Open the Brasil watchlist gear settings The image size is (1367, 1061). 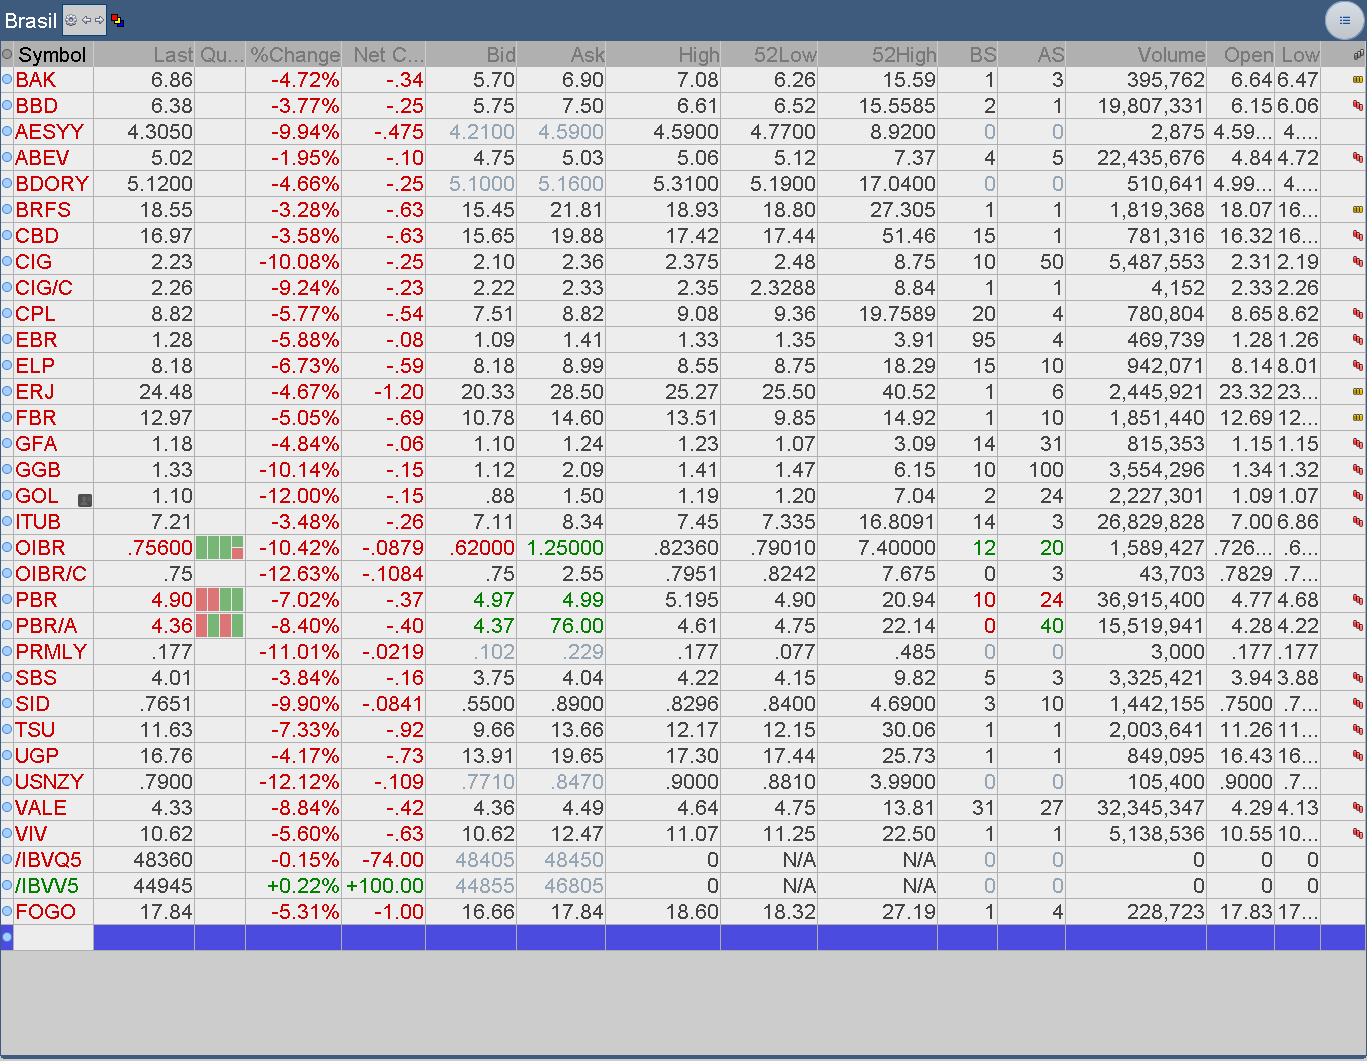click(x=71, y=20)
